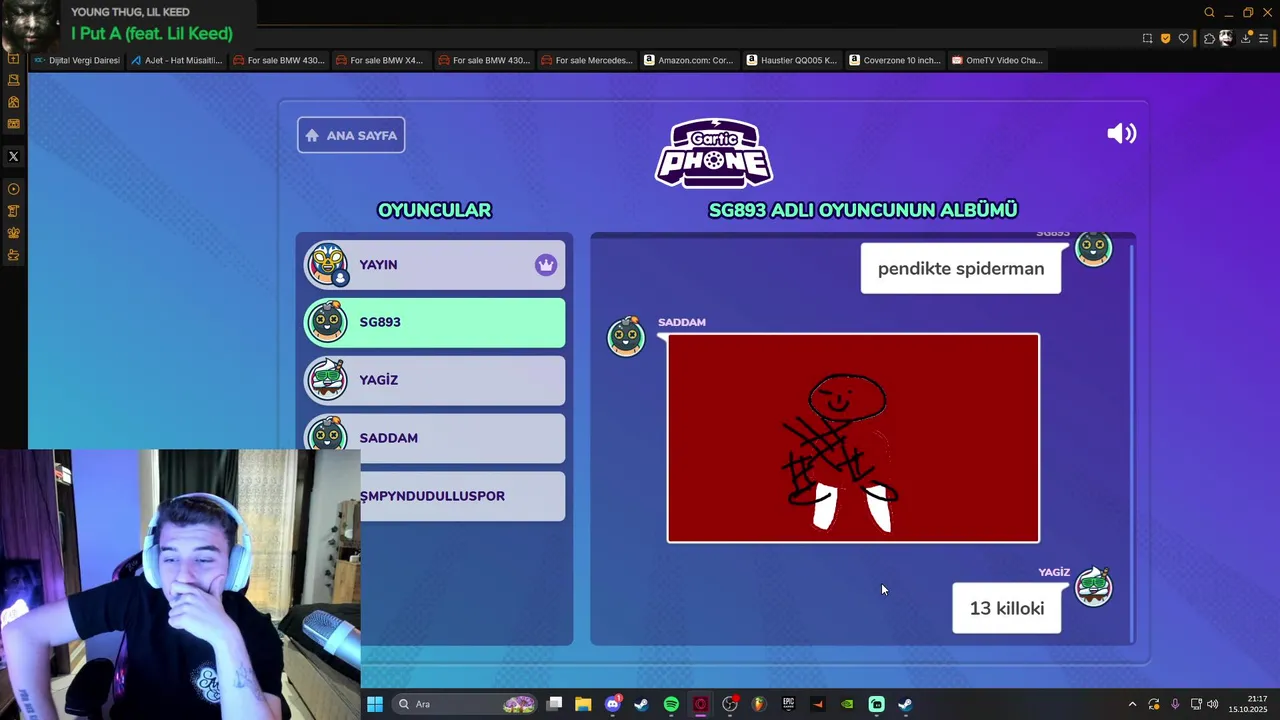Image resolution: width=1280 pixels, height=720 pixels.
Task: Open the Start menu
Action: pyautogui.click(x=374, y=704)
